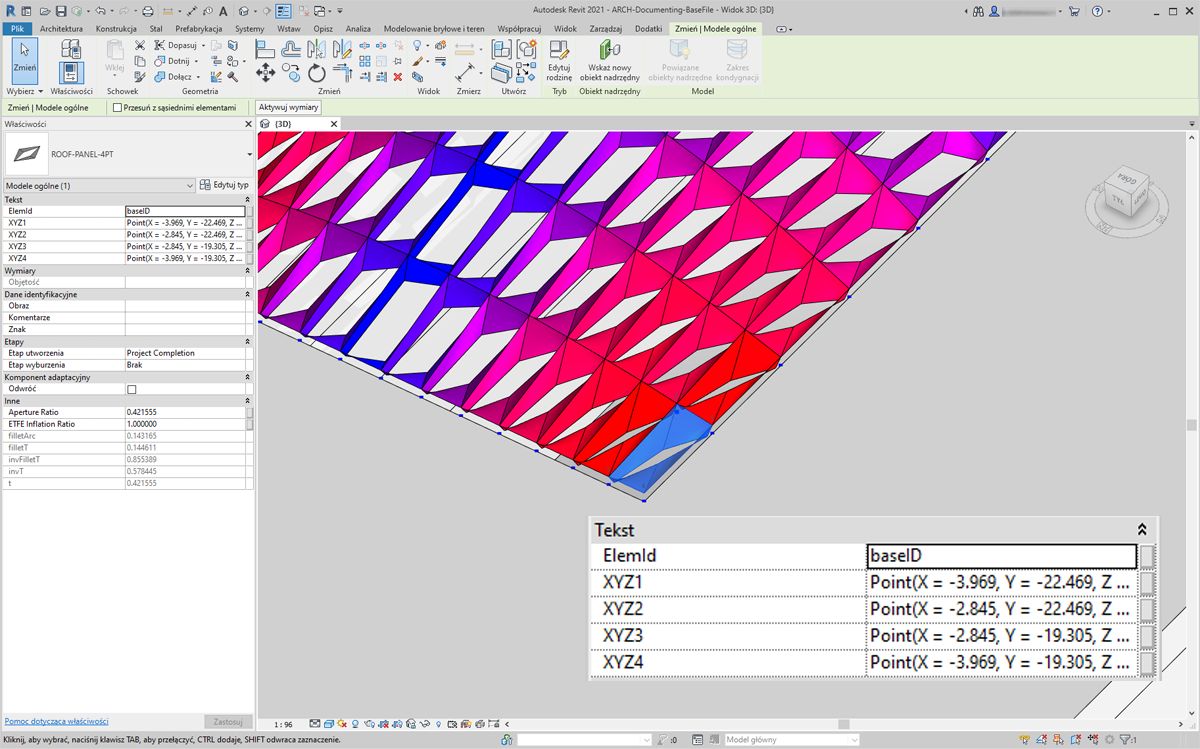Screen dimensions: 1200x749
Task: Click the Edytuj typ button
Action: pyautogui.click(x=224, y=185)
